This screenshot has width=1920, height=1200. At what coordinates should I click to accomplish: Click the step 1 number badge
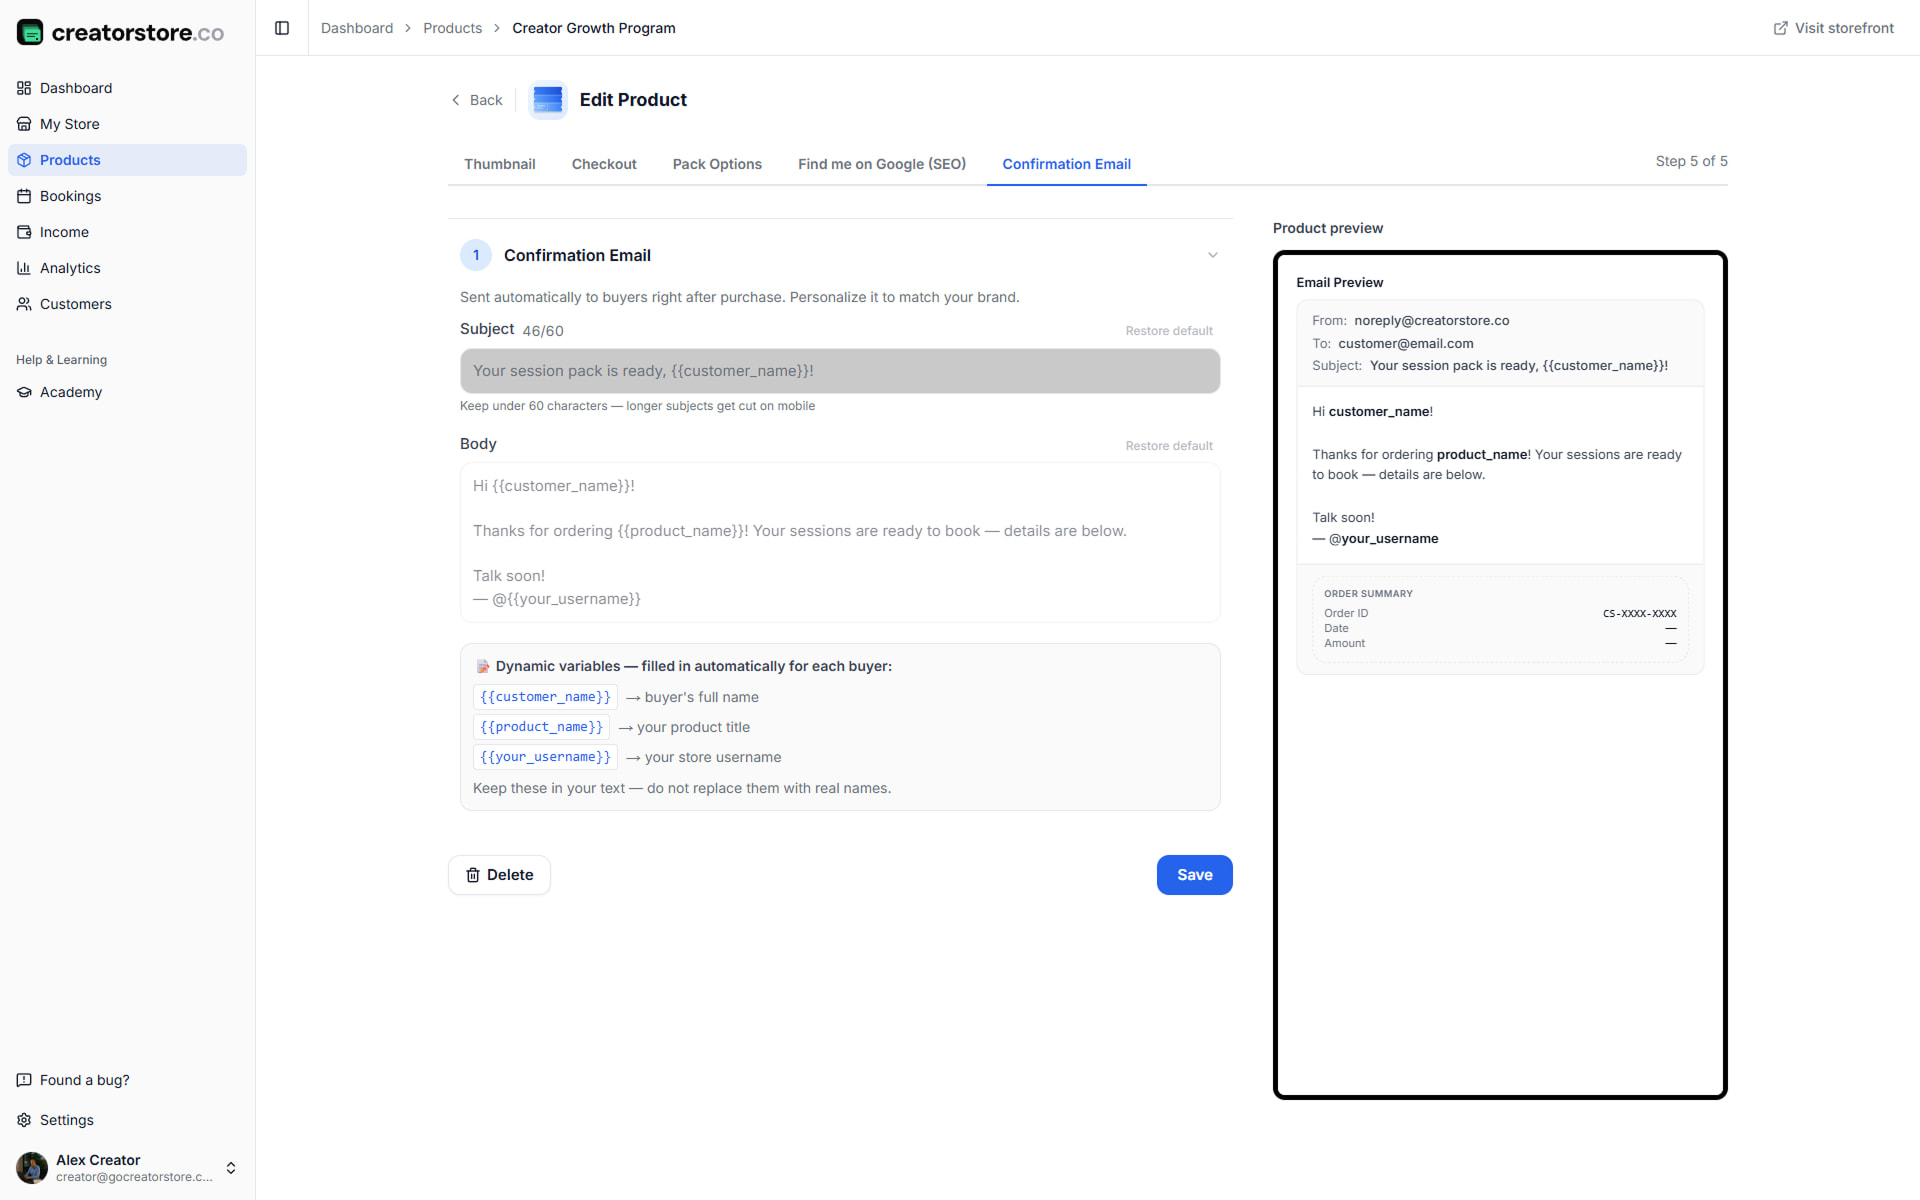click(x=476, y=255)
